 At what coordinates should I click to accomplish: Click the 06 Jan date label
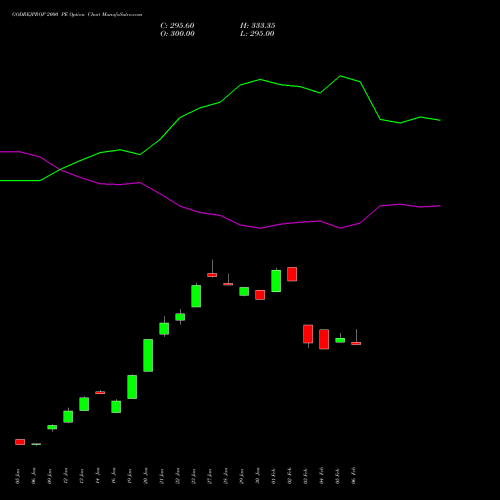point(34,476)
